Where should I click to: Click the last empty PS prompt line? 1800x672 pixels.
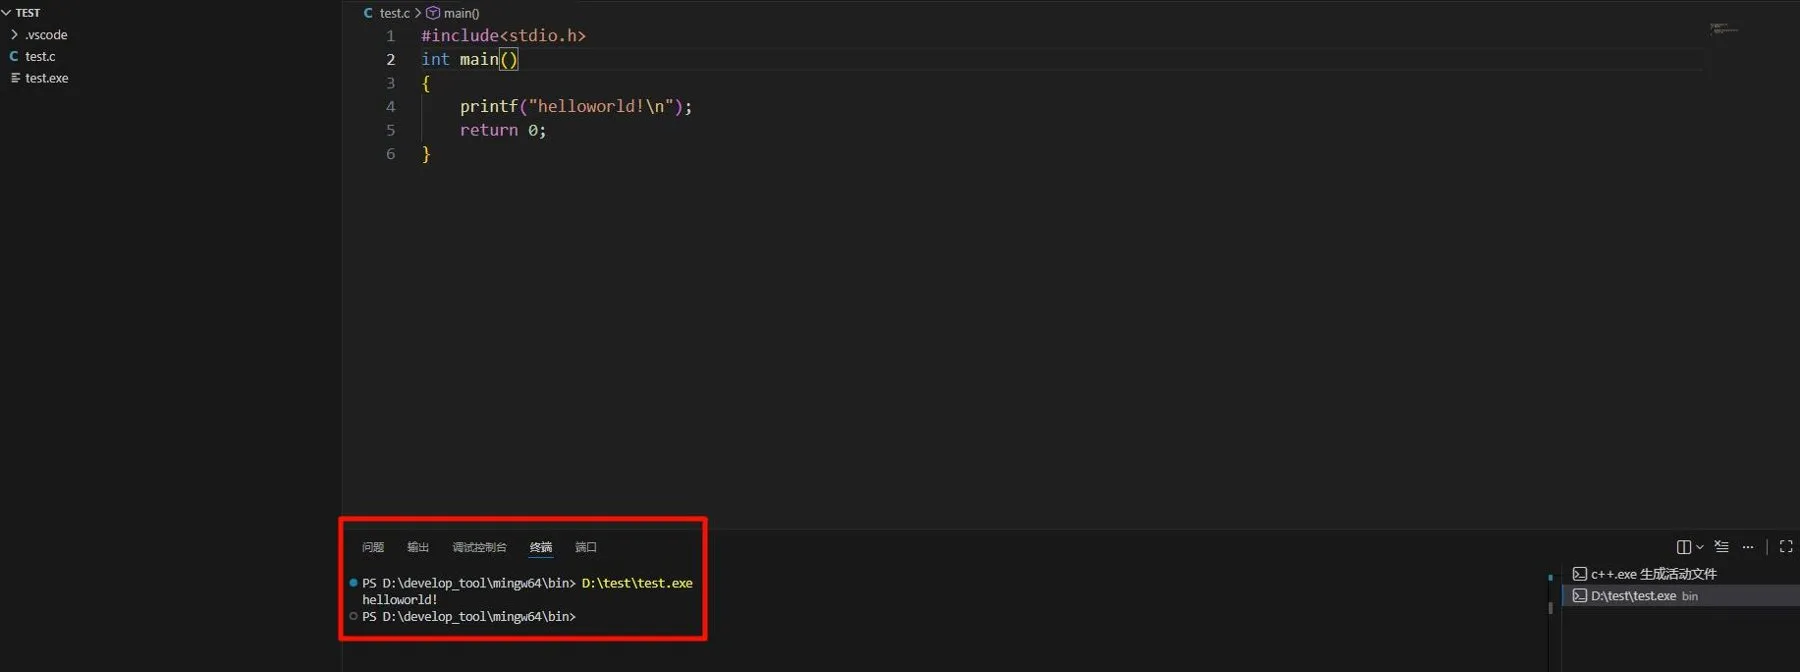click(469, 617)
